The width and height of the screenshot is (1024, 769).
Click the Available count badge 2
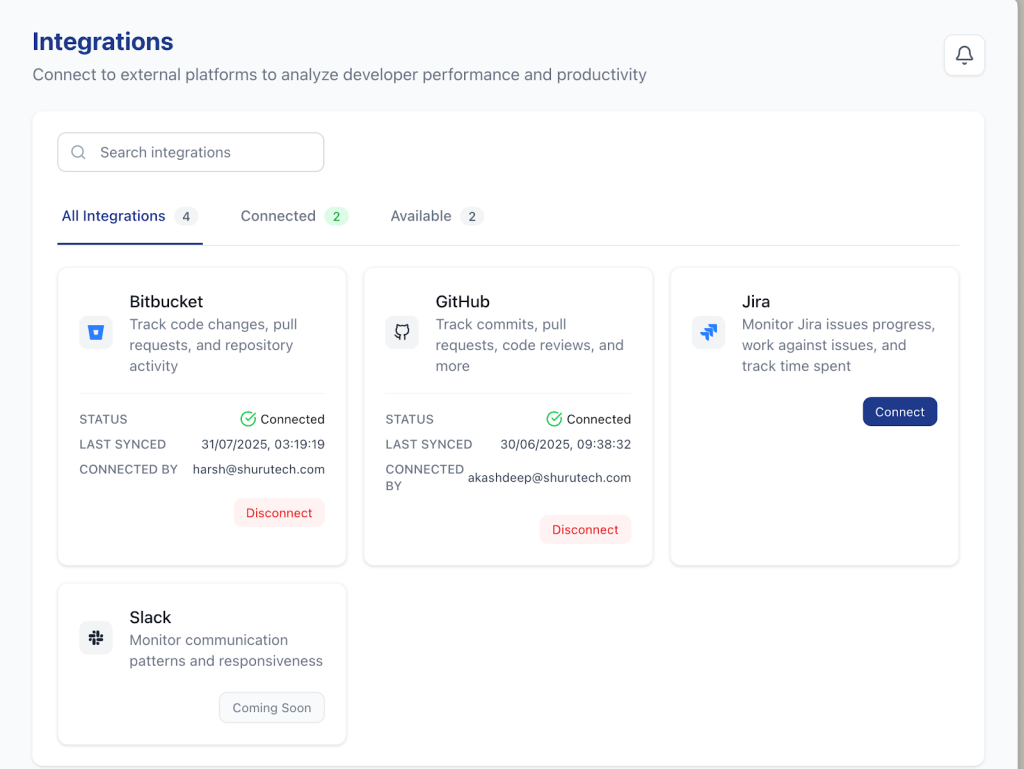pos(472,217)
